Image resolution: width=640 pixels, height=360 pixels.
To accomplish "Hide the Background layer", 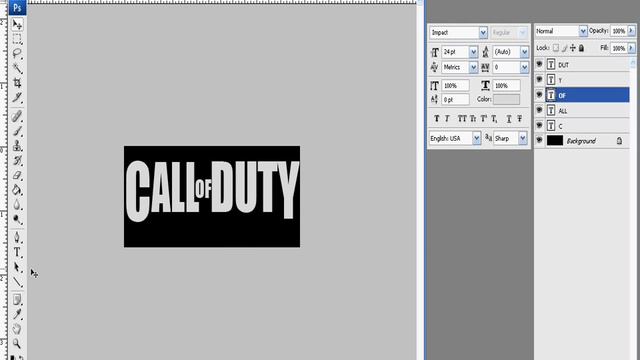I will coord(539,140).
